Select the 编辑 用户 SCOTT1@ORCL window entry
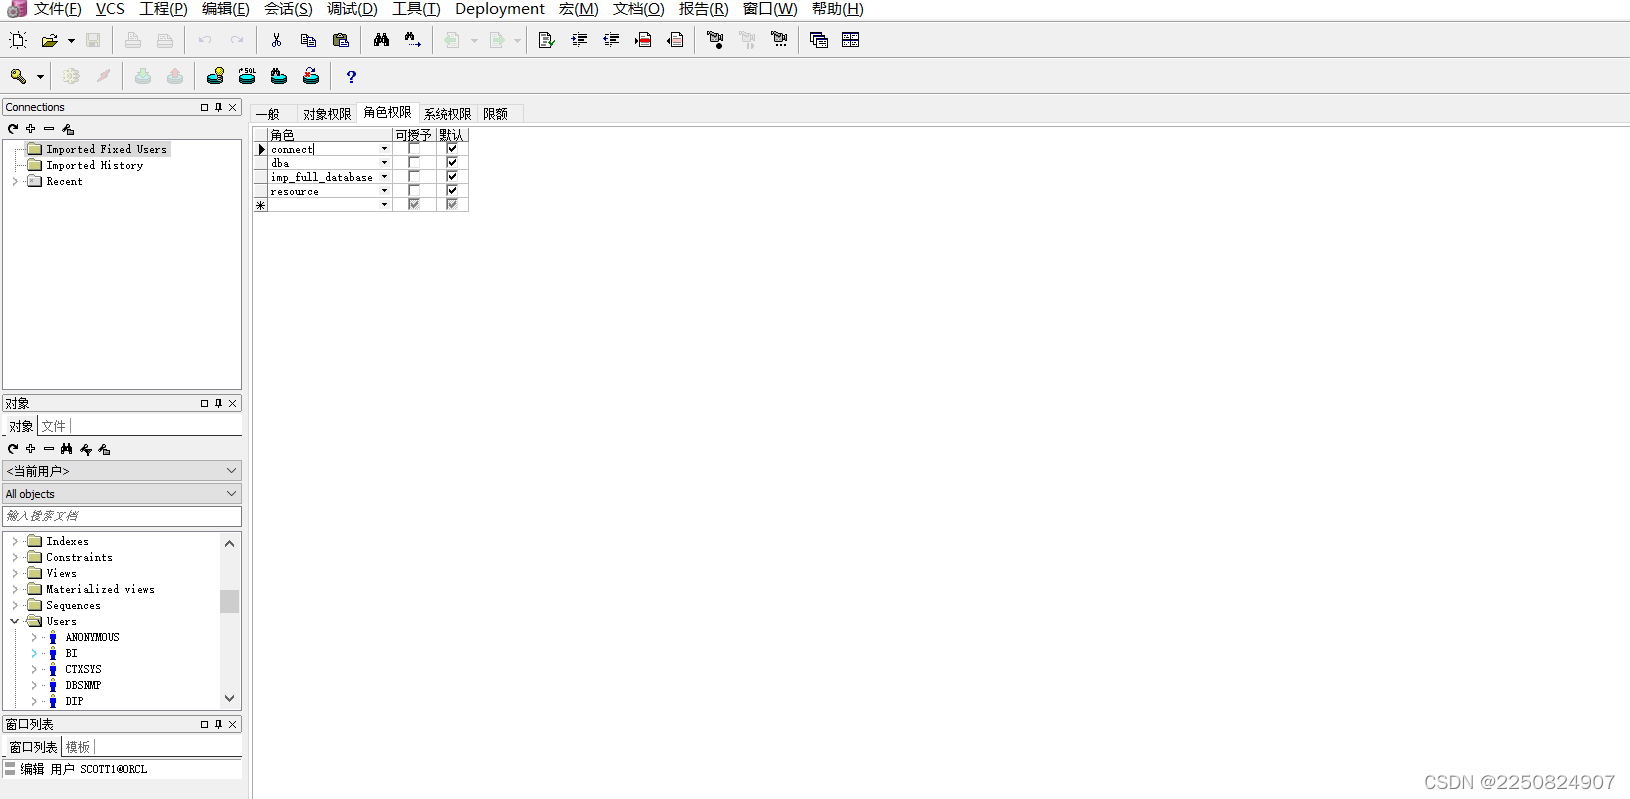1630x799 pixels. click(x=83, y=769)
